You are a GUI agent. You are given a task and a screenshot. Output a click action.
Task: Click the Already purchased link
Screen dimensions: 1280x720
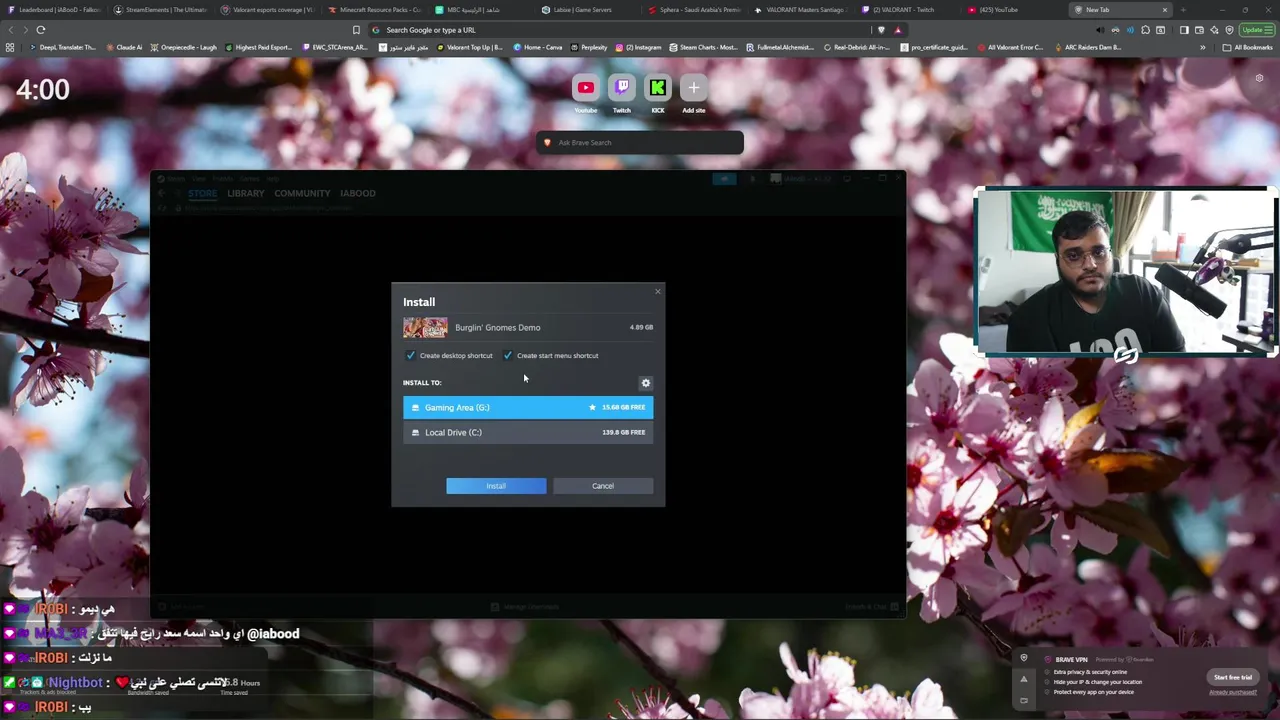click(x=1233, y=692)
